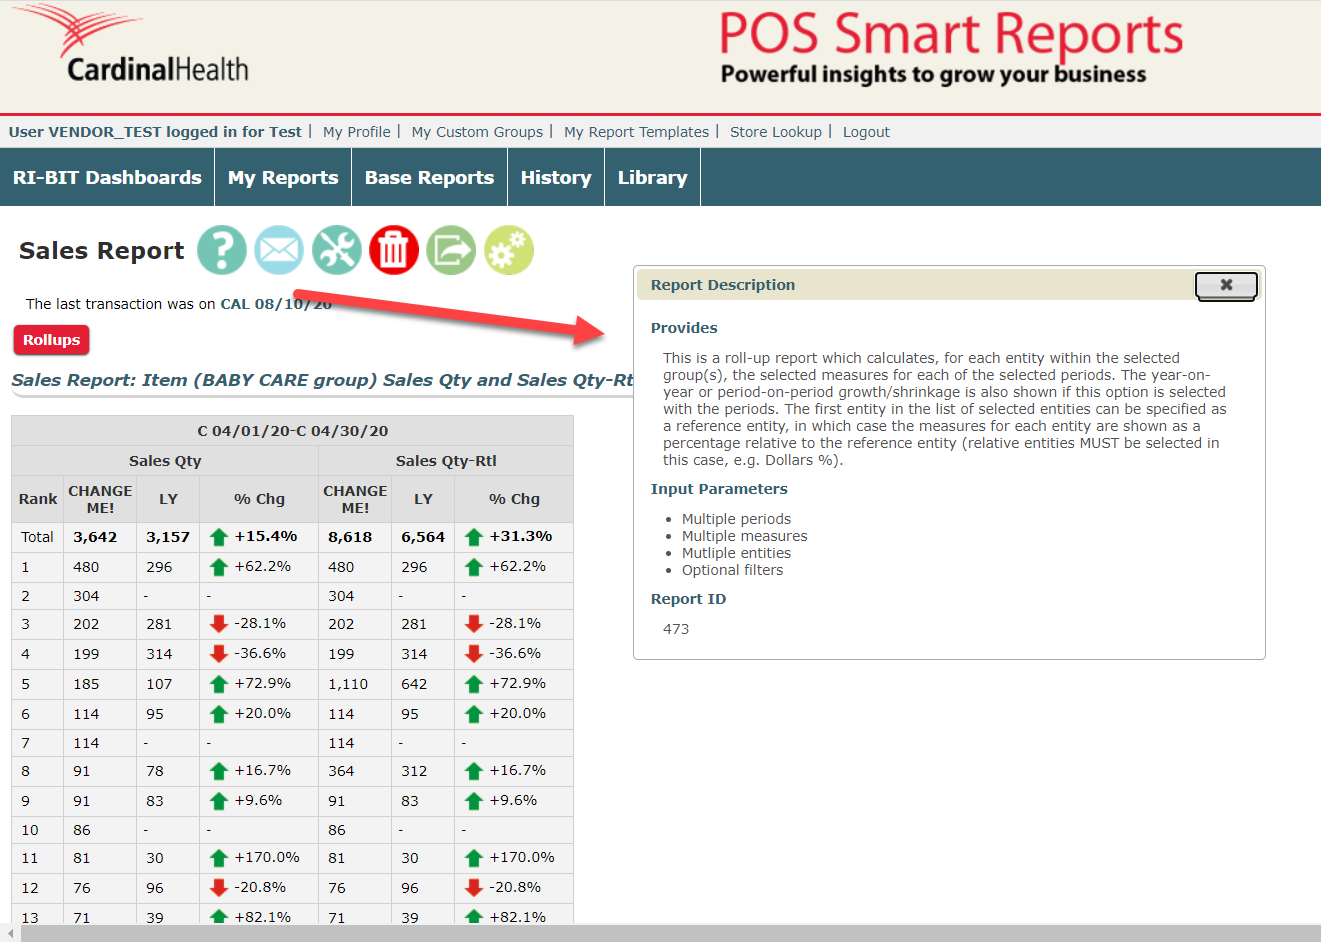Delete report with red trash icon
Image resolution: width=1321 pixels, height=942 pixels.
(x=394, y=250)
